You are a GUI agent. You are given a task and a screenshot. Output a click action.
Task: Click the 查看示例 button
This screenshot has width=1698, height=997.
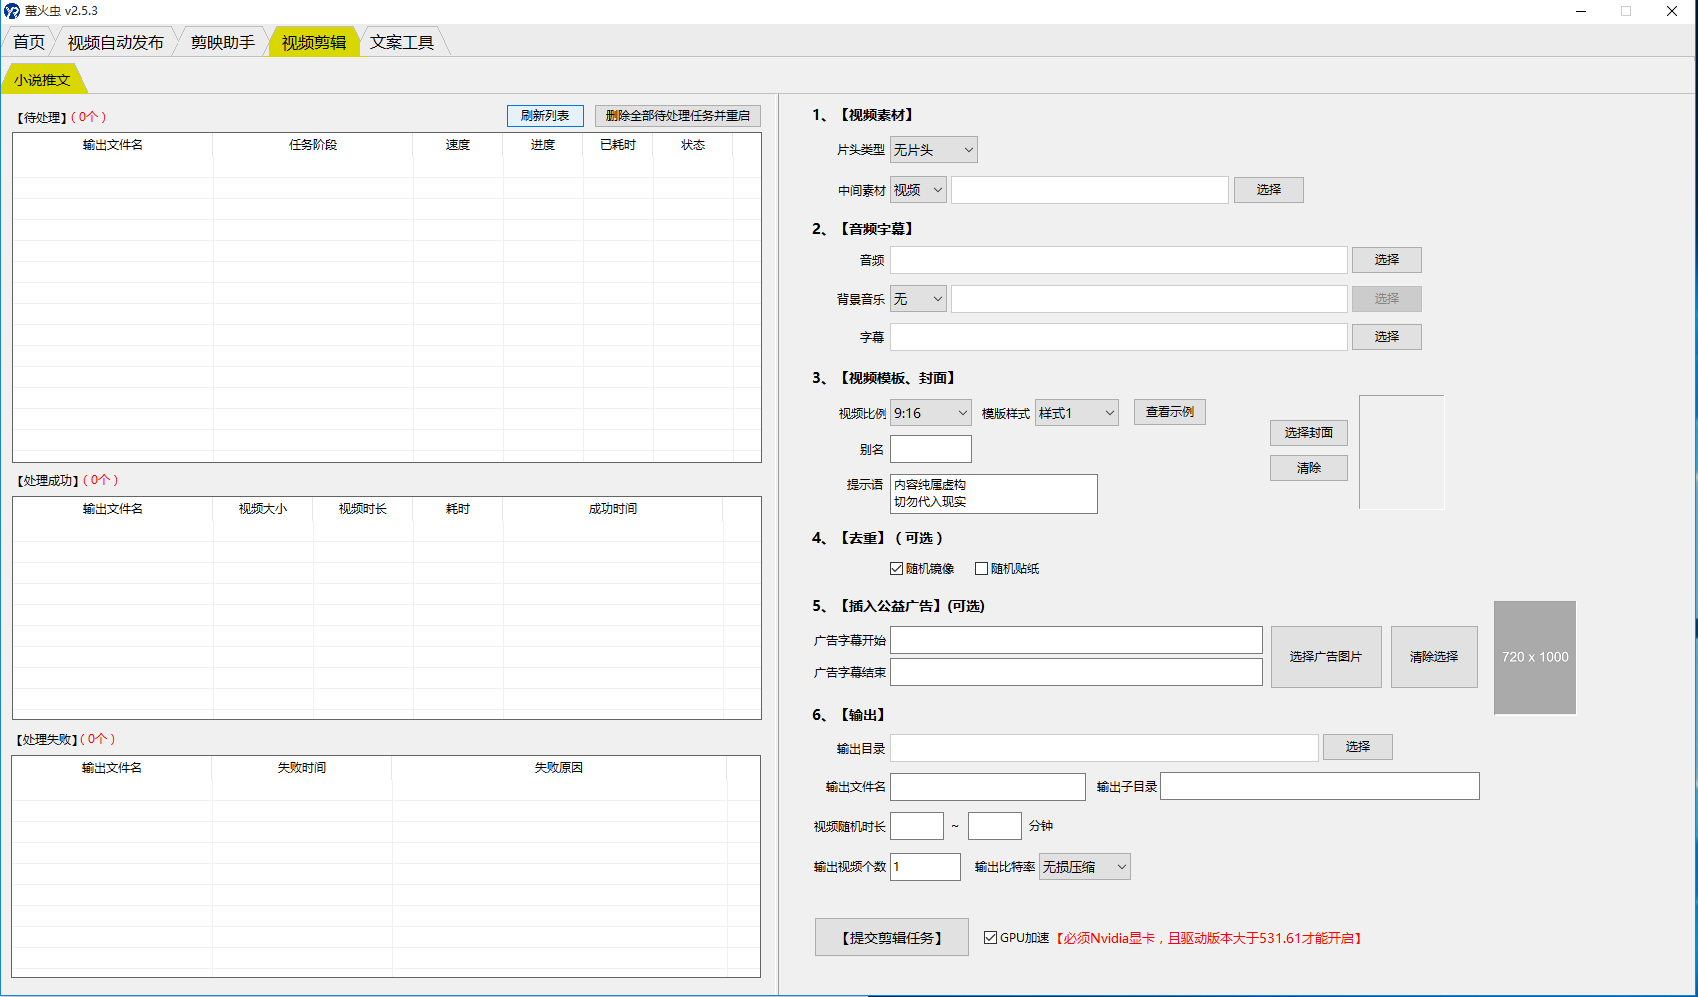(x=1169, y=412)
